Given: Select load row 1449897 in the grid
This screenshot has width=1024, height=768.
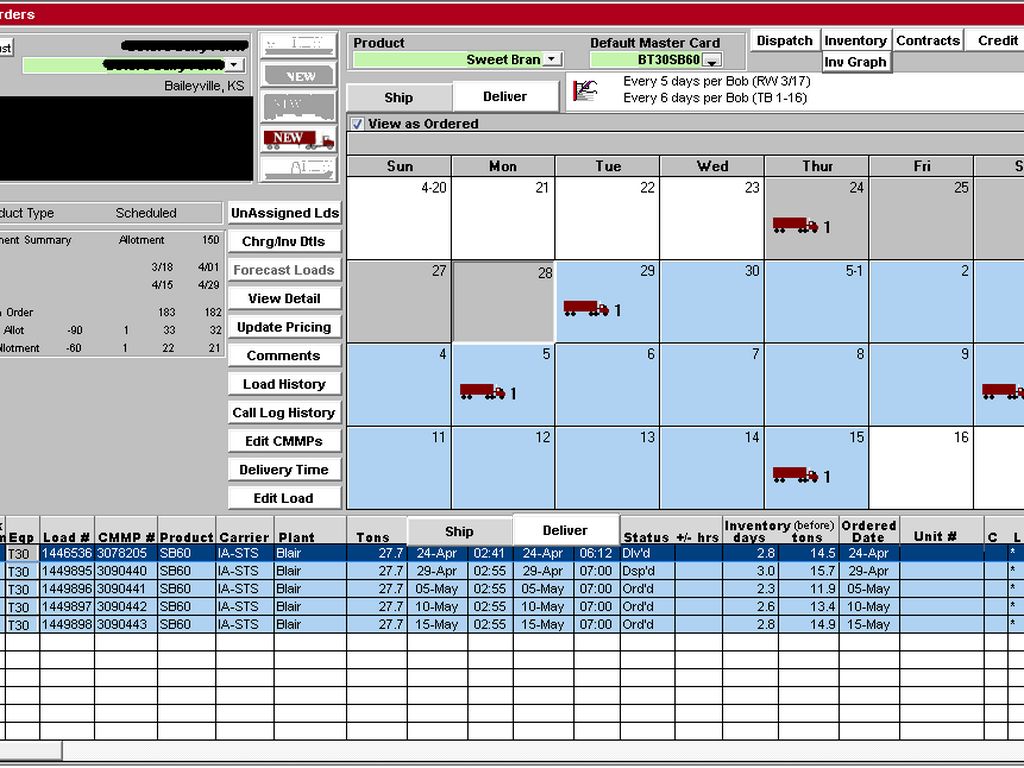Looking at the screenshot, I should [x=67, y=606].
